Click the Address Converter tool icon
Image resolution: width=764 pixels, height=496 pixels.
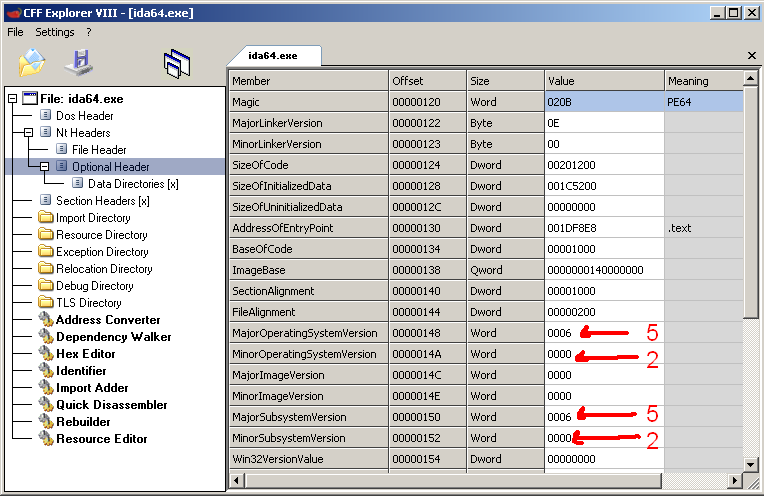[x=46, y=320]
